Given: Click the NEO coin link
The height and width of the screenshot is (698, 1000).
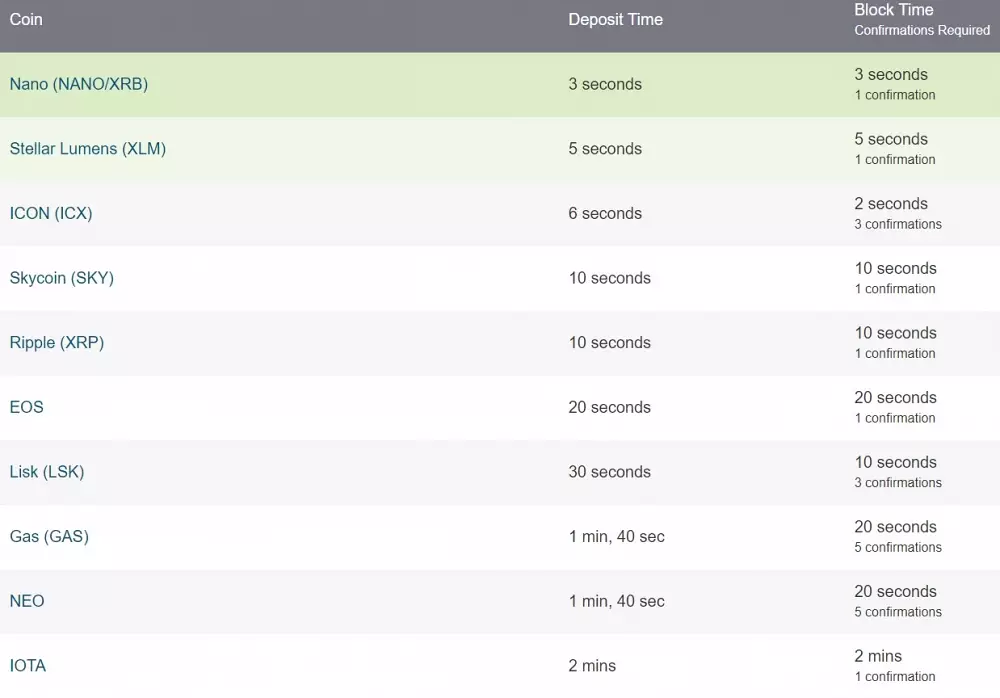Looking at the screenshot, I should [x=27, y=601].
